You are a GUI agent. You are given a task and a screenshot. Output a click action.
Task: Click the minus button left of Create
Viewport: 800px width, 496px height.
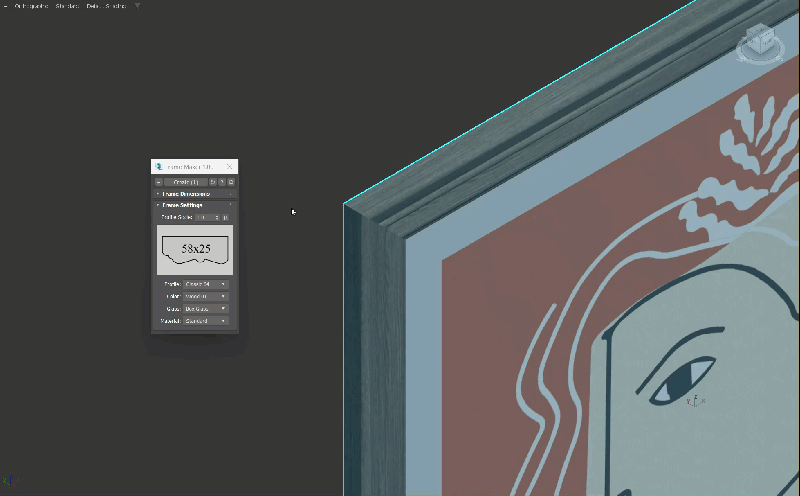(x=159, y=182)
